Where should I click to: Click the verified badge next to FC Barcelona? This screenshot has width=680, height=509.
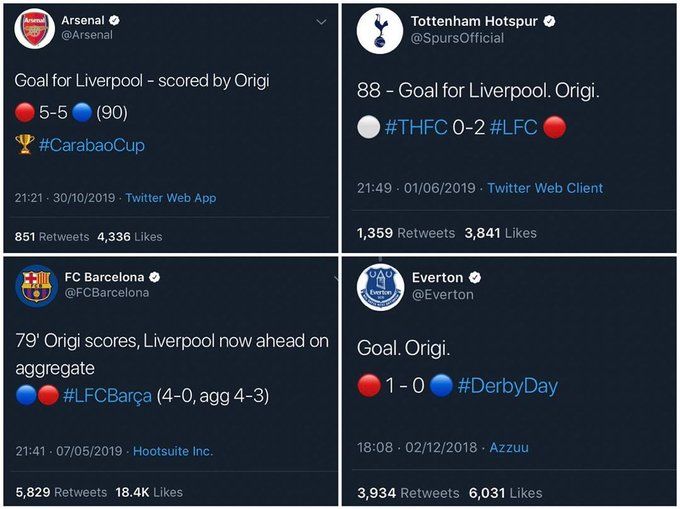154,277
